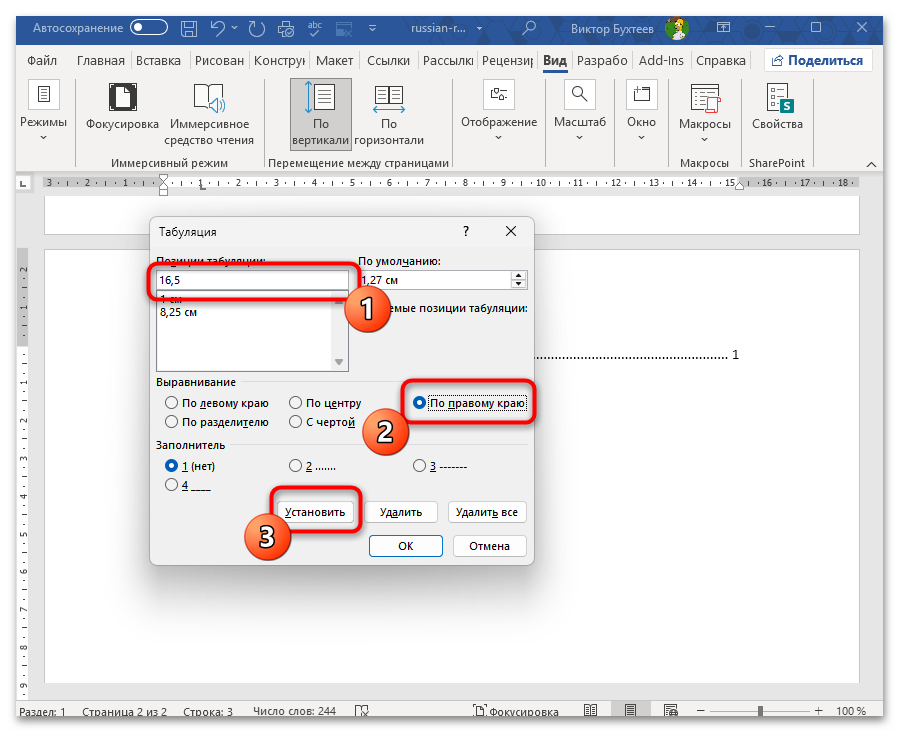Viewport: 899px width, 732px height.
Task: Expand the Zoom dropdown in ribbon
Action: click(580, 138)
